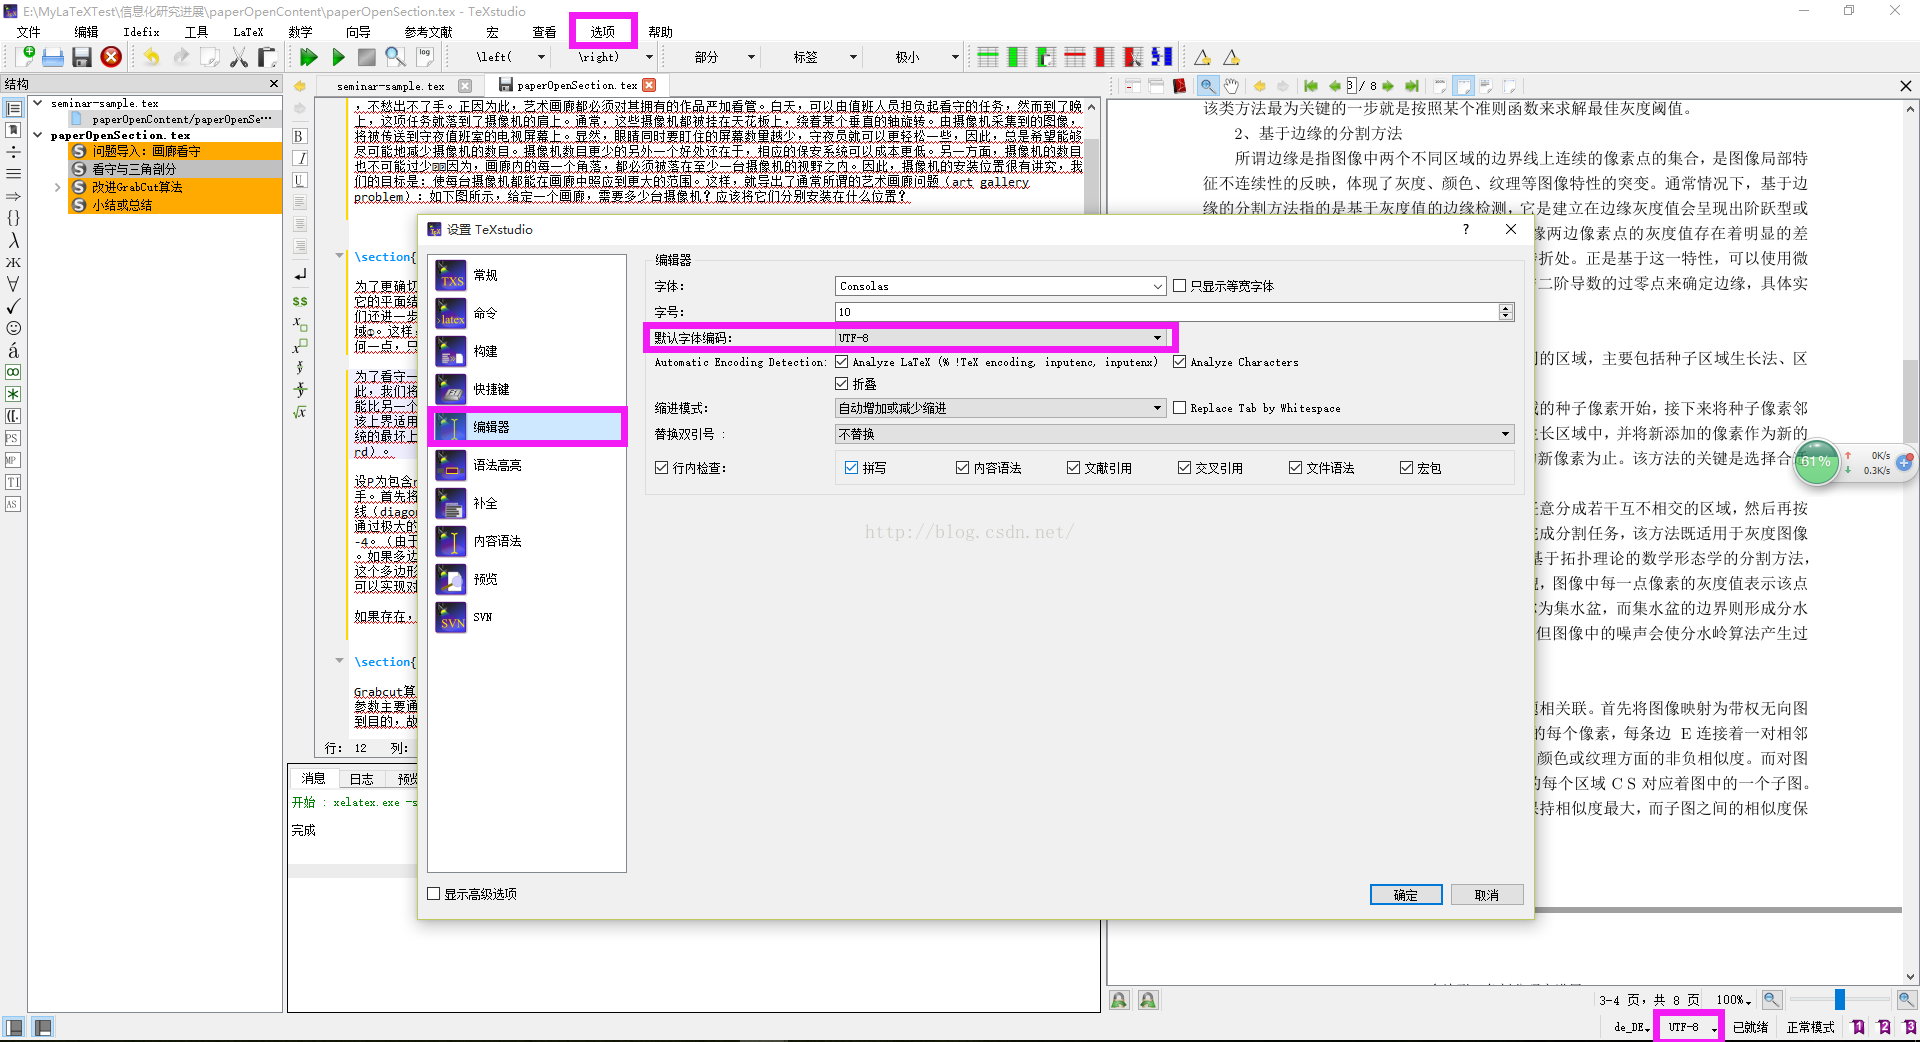Select 补全 completion settings category
The height and width of the screenshot is (1042, 1920).
[527, 503]
